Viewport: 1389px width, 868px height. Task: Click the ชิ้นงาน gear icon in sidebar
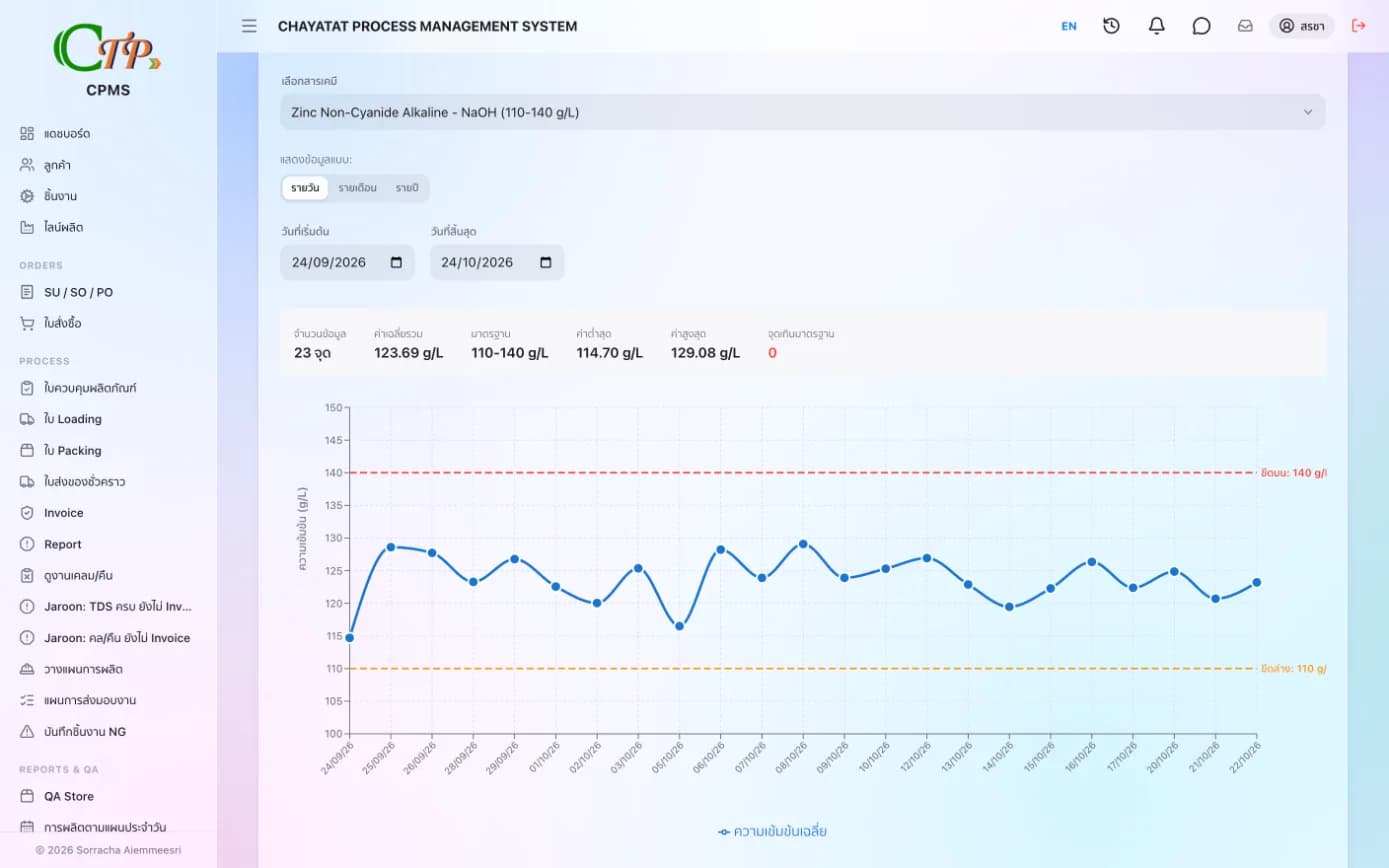click(x=27, y=196)
